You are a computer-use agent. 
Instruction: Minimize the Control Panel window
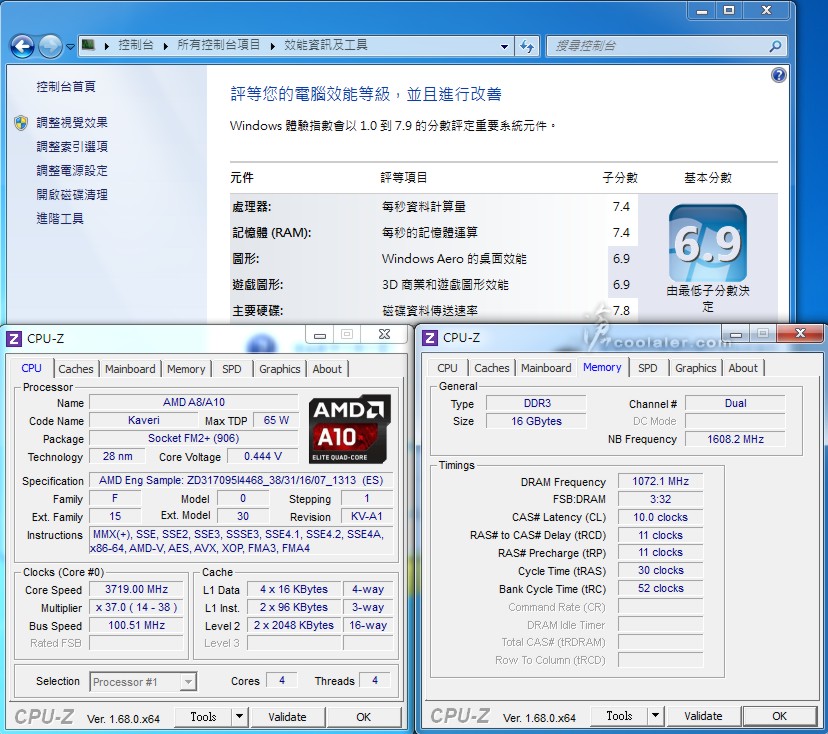click(x=702, y=11)
